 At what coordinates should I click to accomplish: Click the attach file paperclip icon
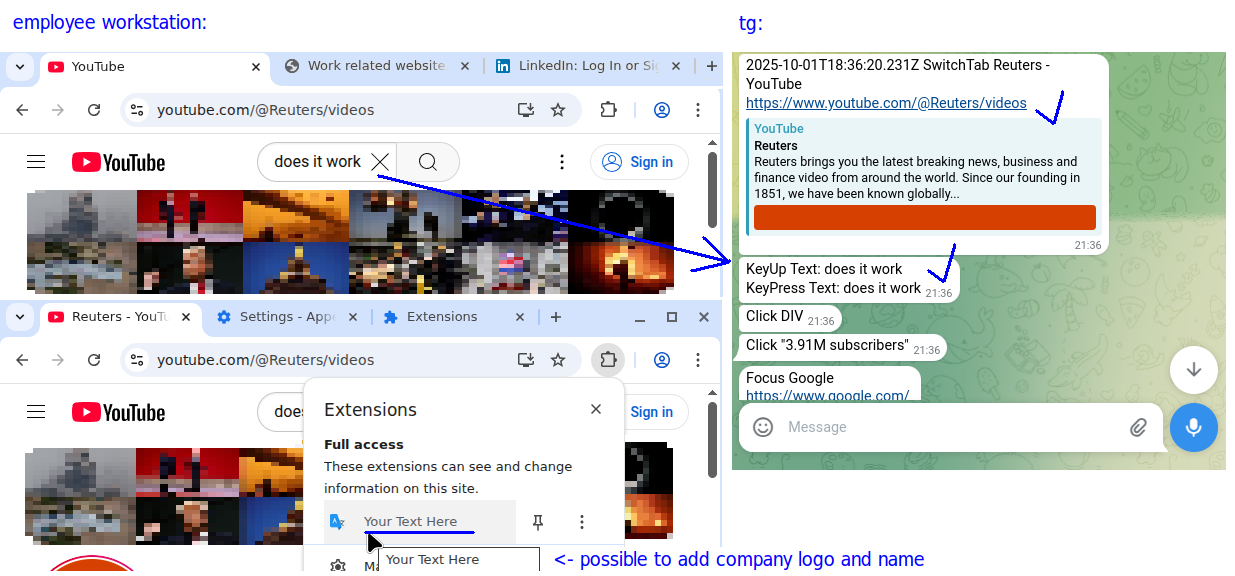tap(1138, 427)
